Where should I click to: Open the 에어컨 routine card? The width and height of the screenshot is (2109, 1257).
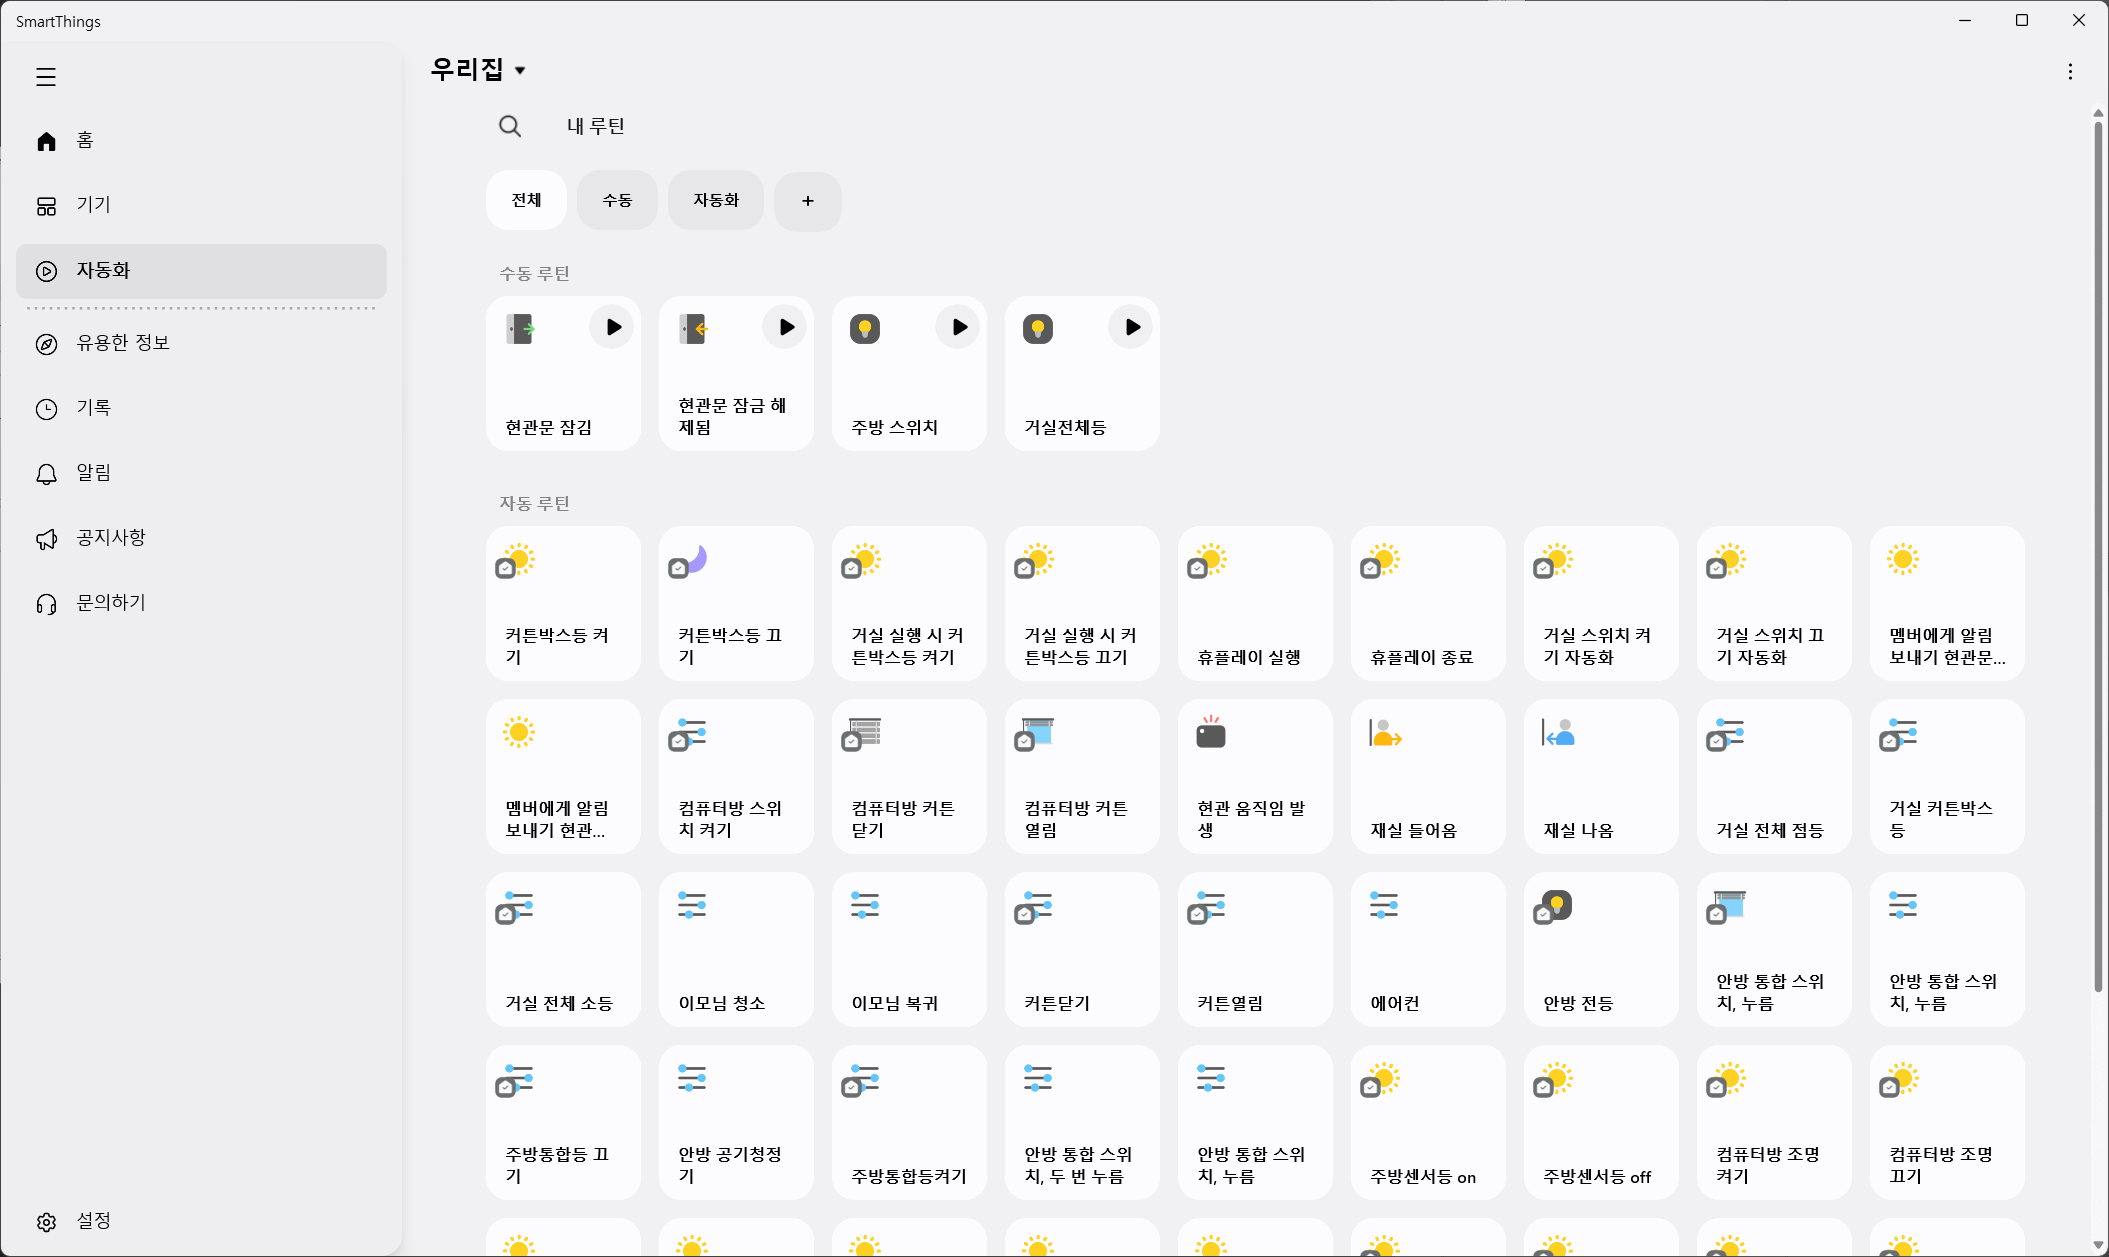[1428, 949]
